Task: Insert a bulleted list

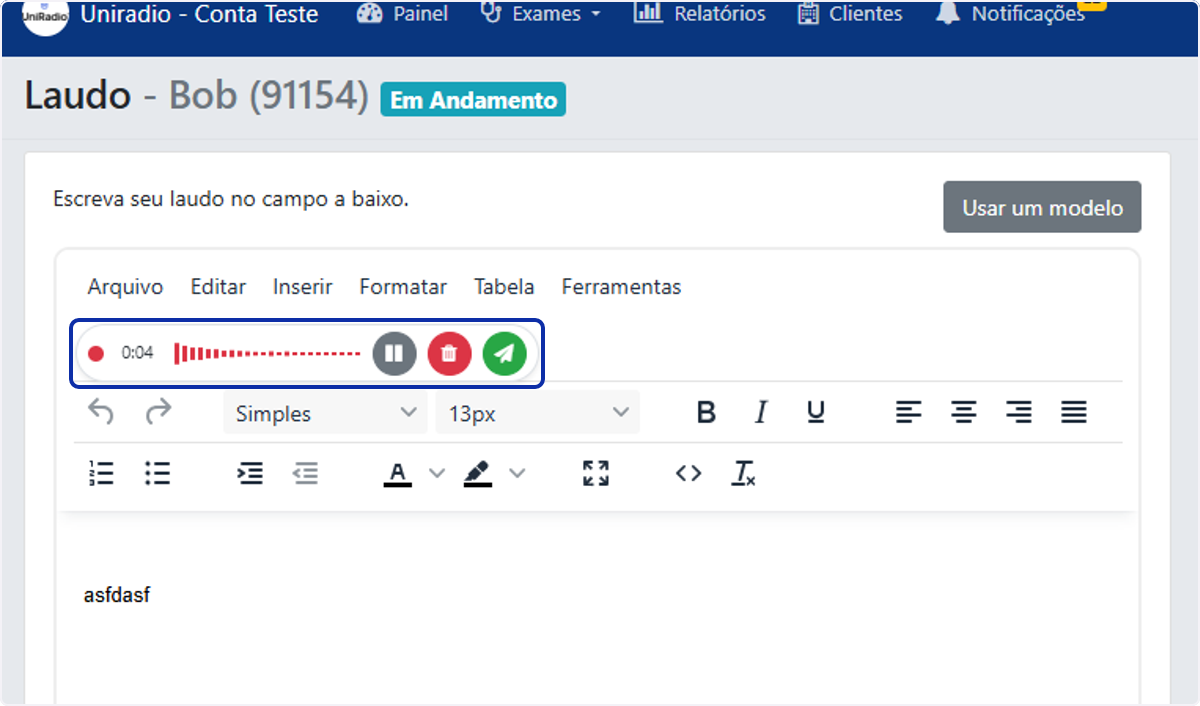Action: click(157, 473)
